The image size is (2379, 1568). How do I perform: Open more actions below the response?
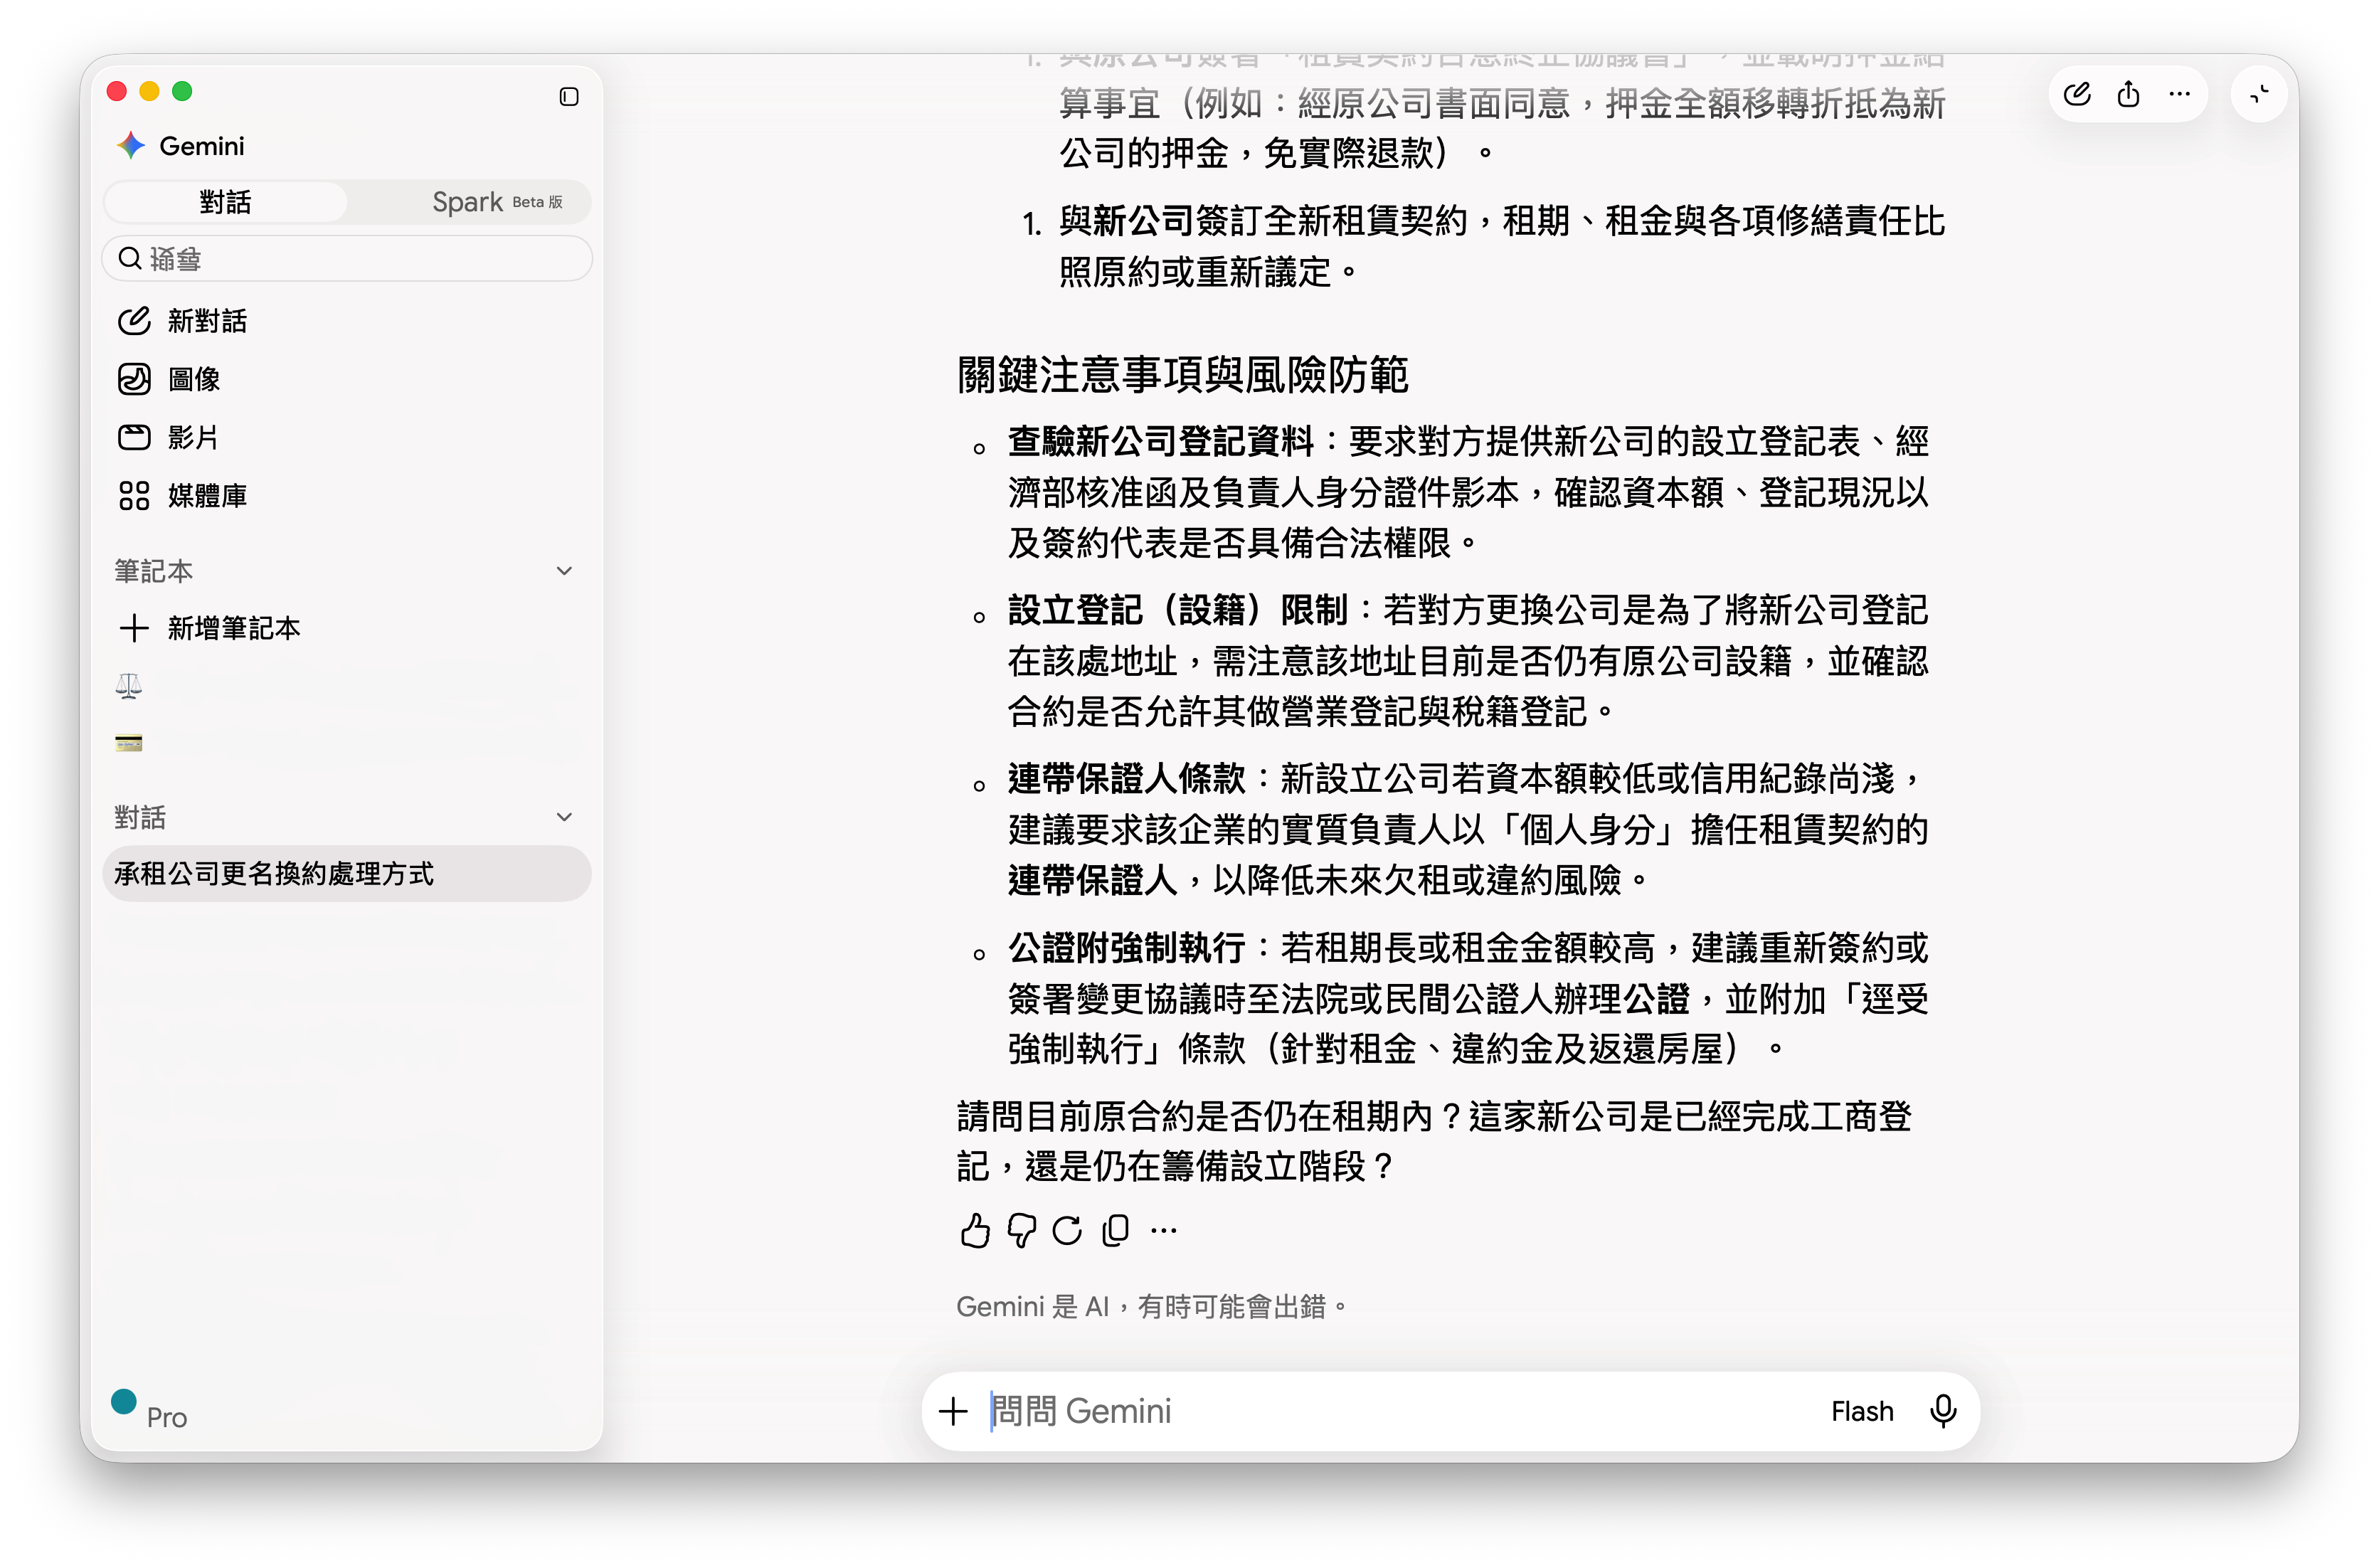1163,1230
